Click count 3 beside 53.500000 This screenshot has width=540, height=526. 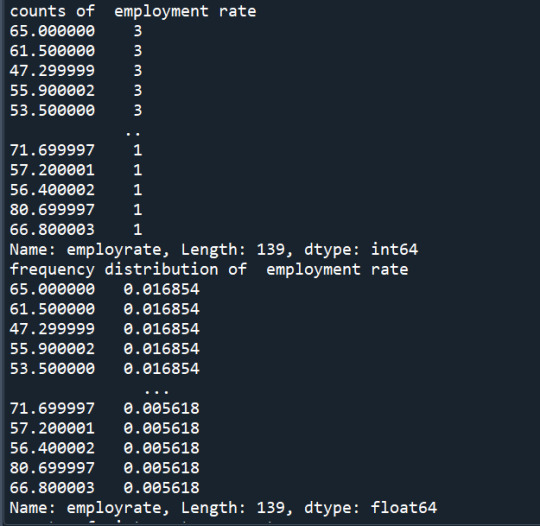point(138,111)
